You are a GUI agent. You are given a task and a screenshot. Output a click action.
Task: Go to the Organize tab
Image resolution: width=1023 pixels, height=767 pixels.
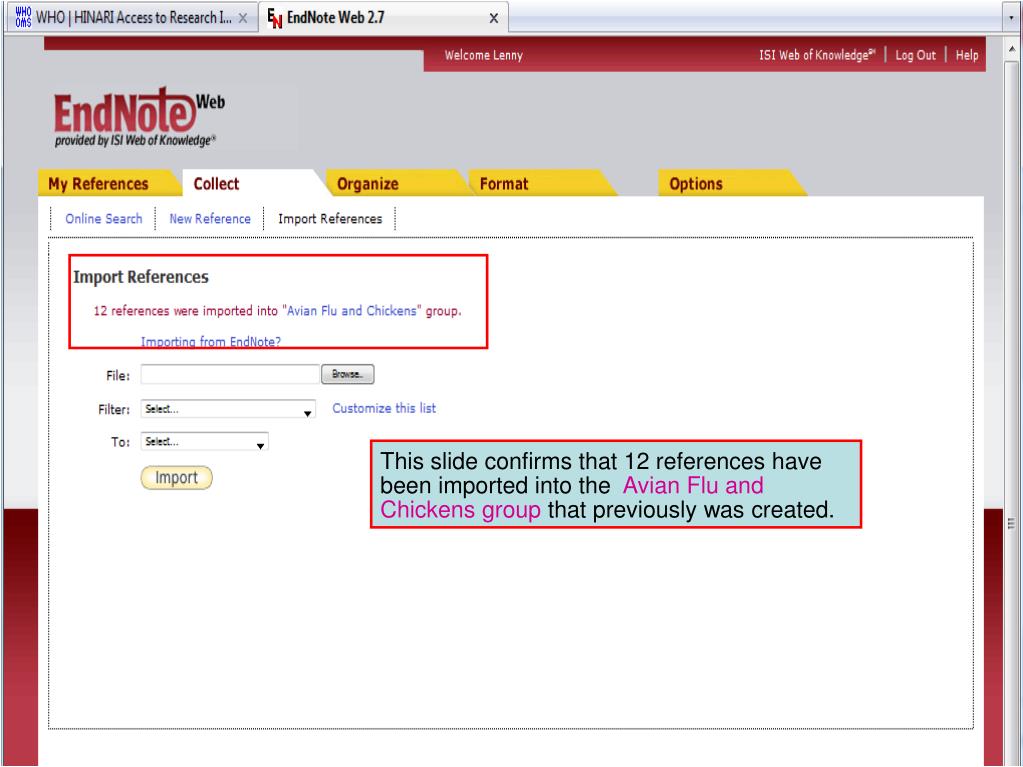(367, 184)
